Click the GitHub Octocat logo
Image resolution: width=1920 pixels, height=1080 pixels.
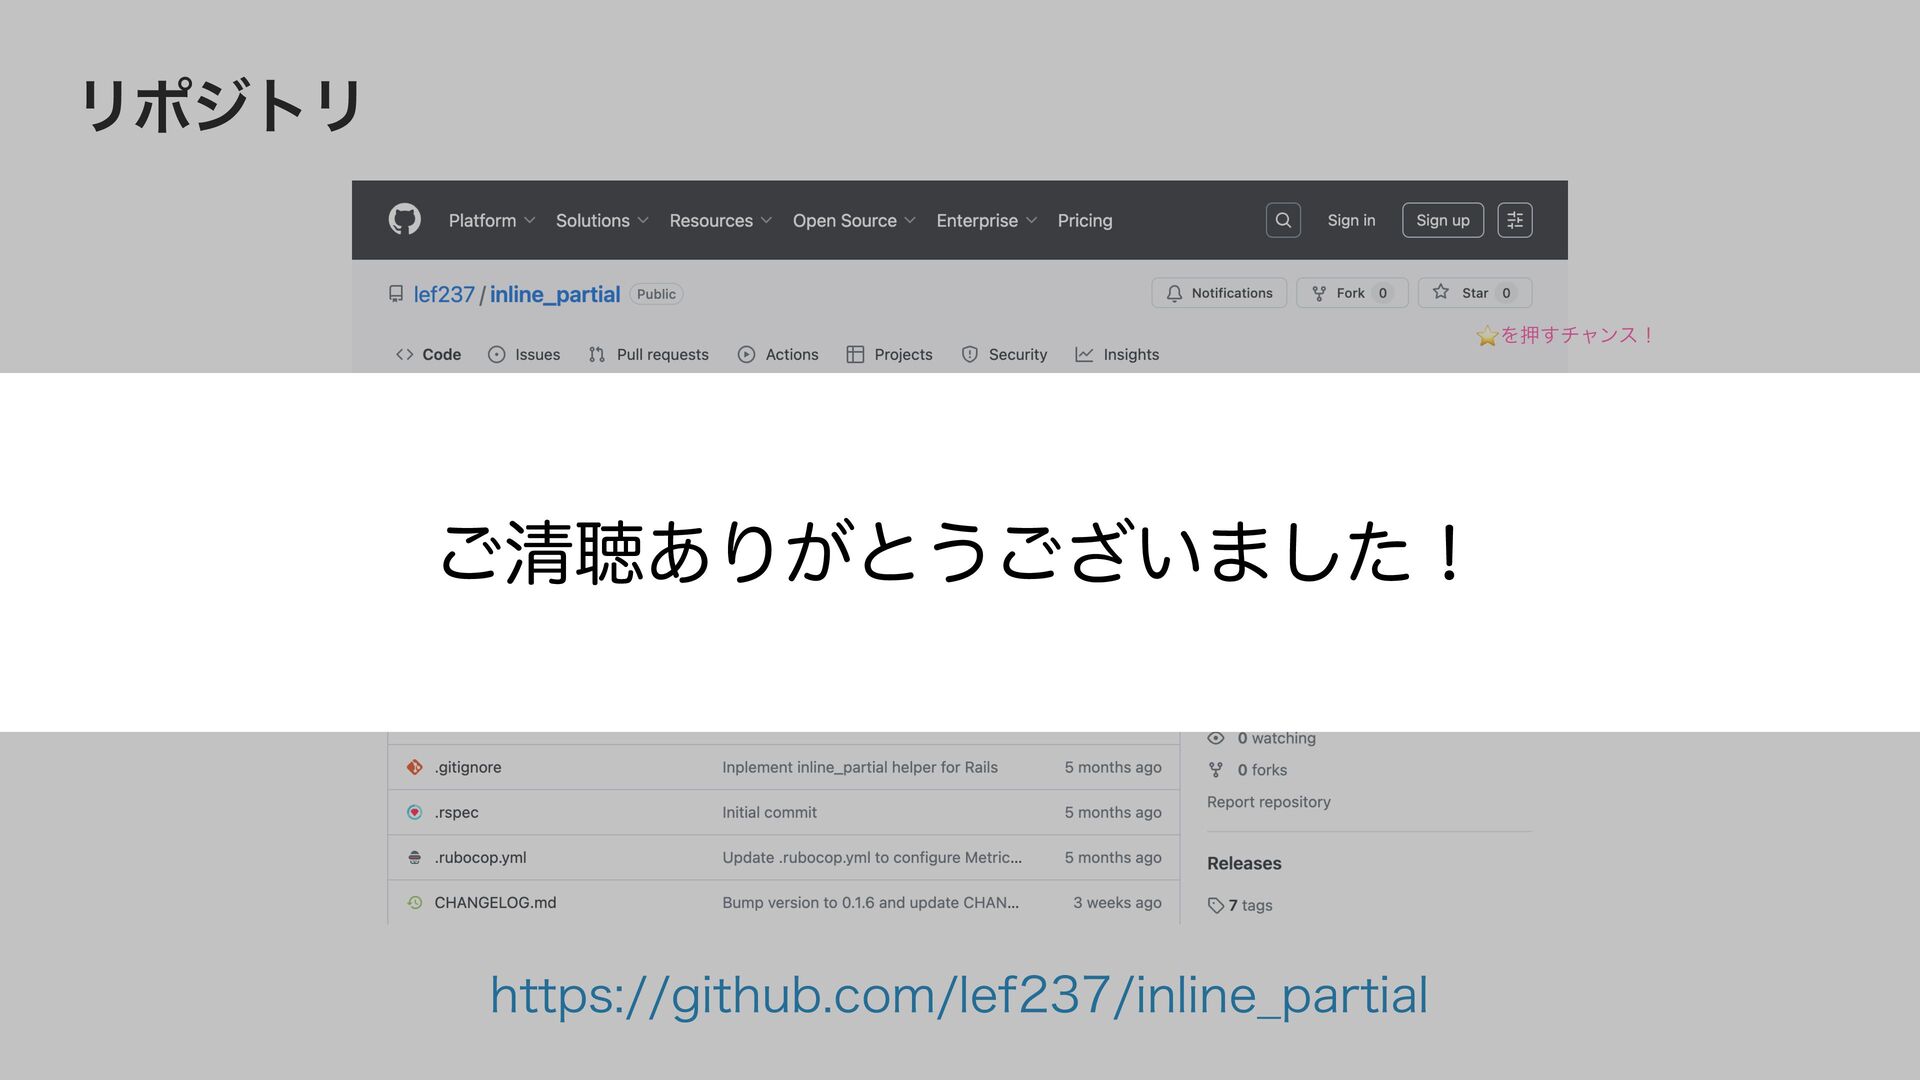click(x=404, y=220)
